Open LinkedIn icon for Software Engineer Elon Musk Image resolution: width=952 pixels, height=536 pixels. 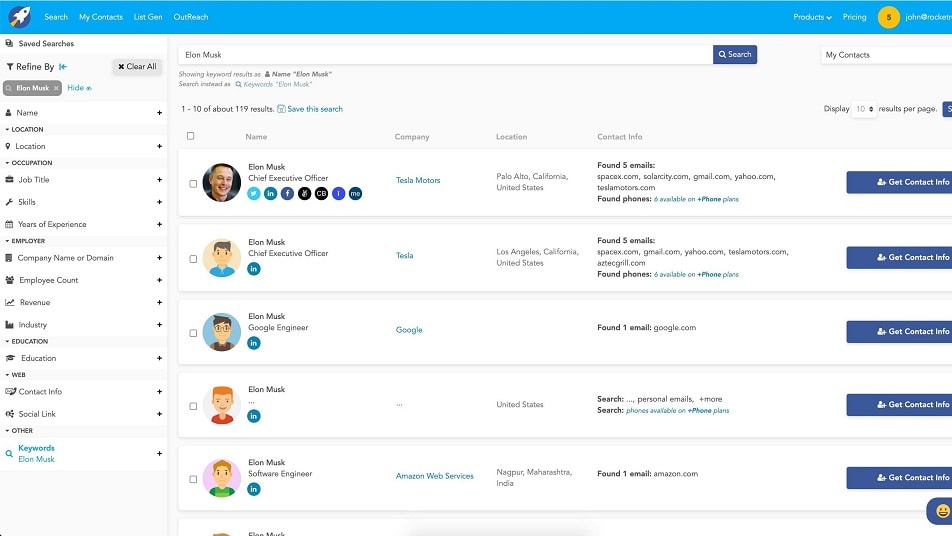(x=254, y=489)
